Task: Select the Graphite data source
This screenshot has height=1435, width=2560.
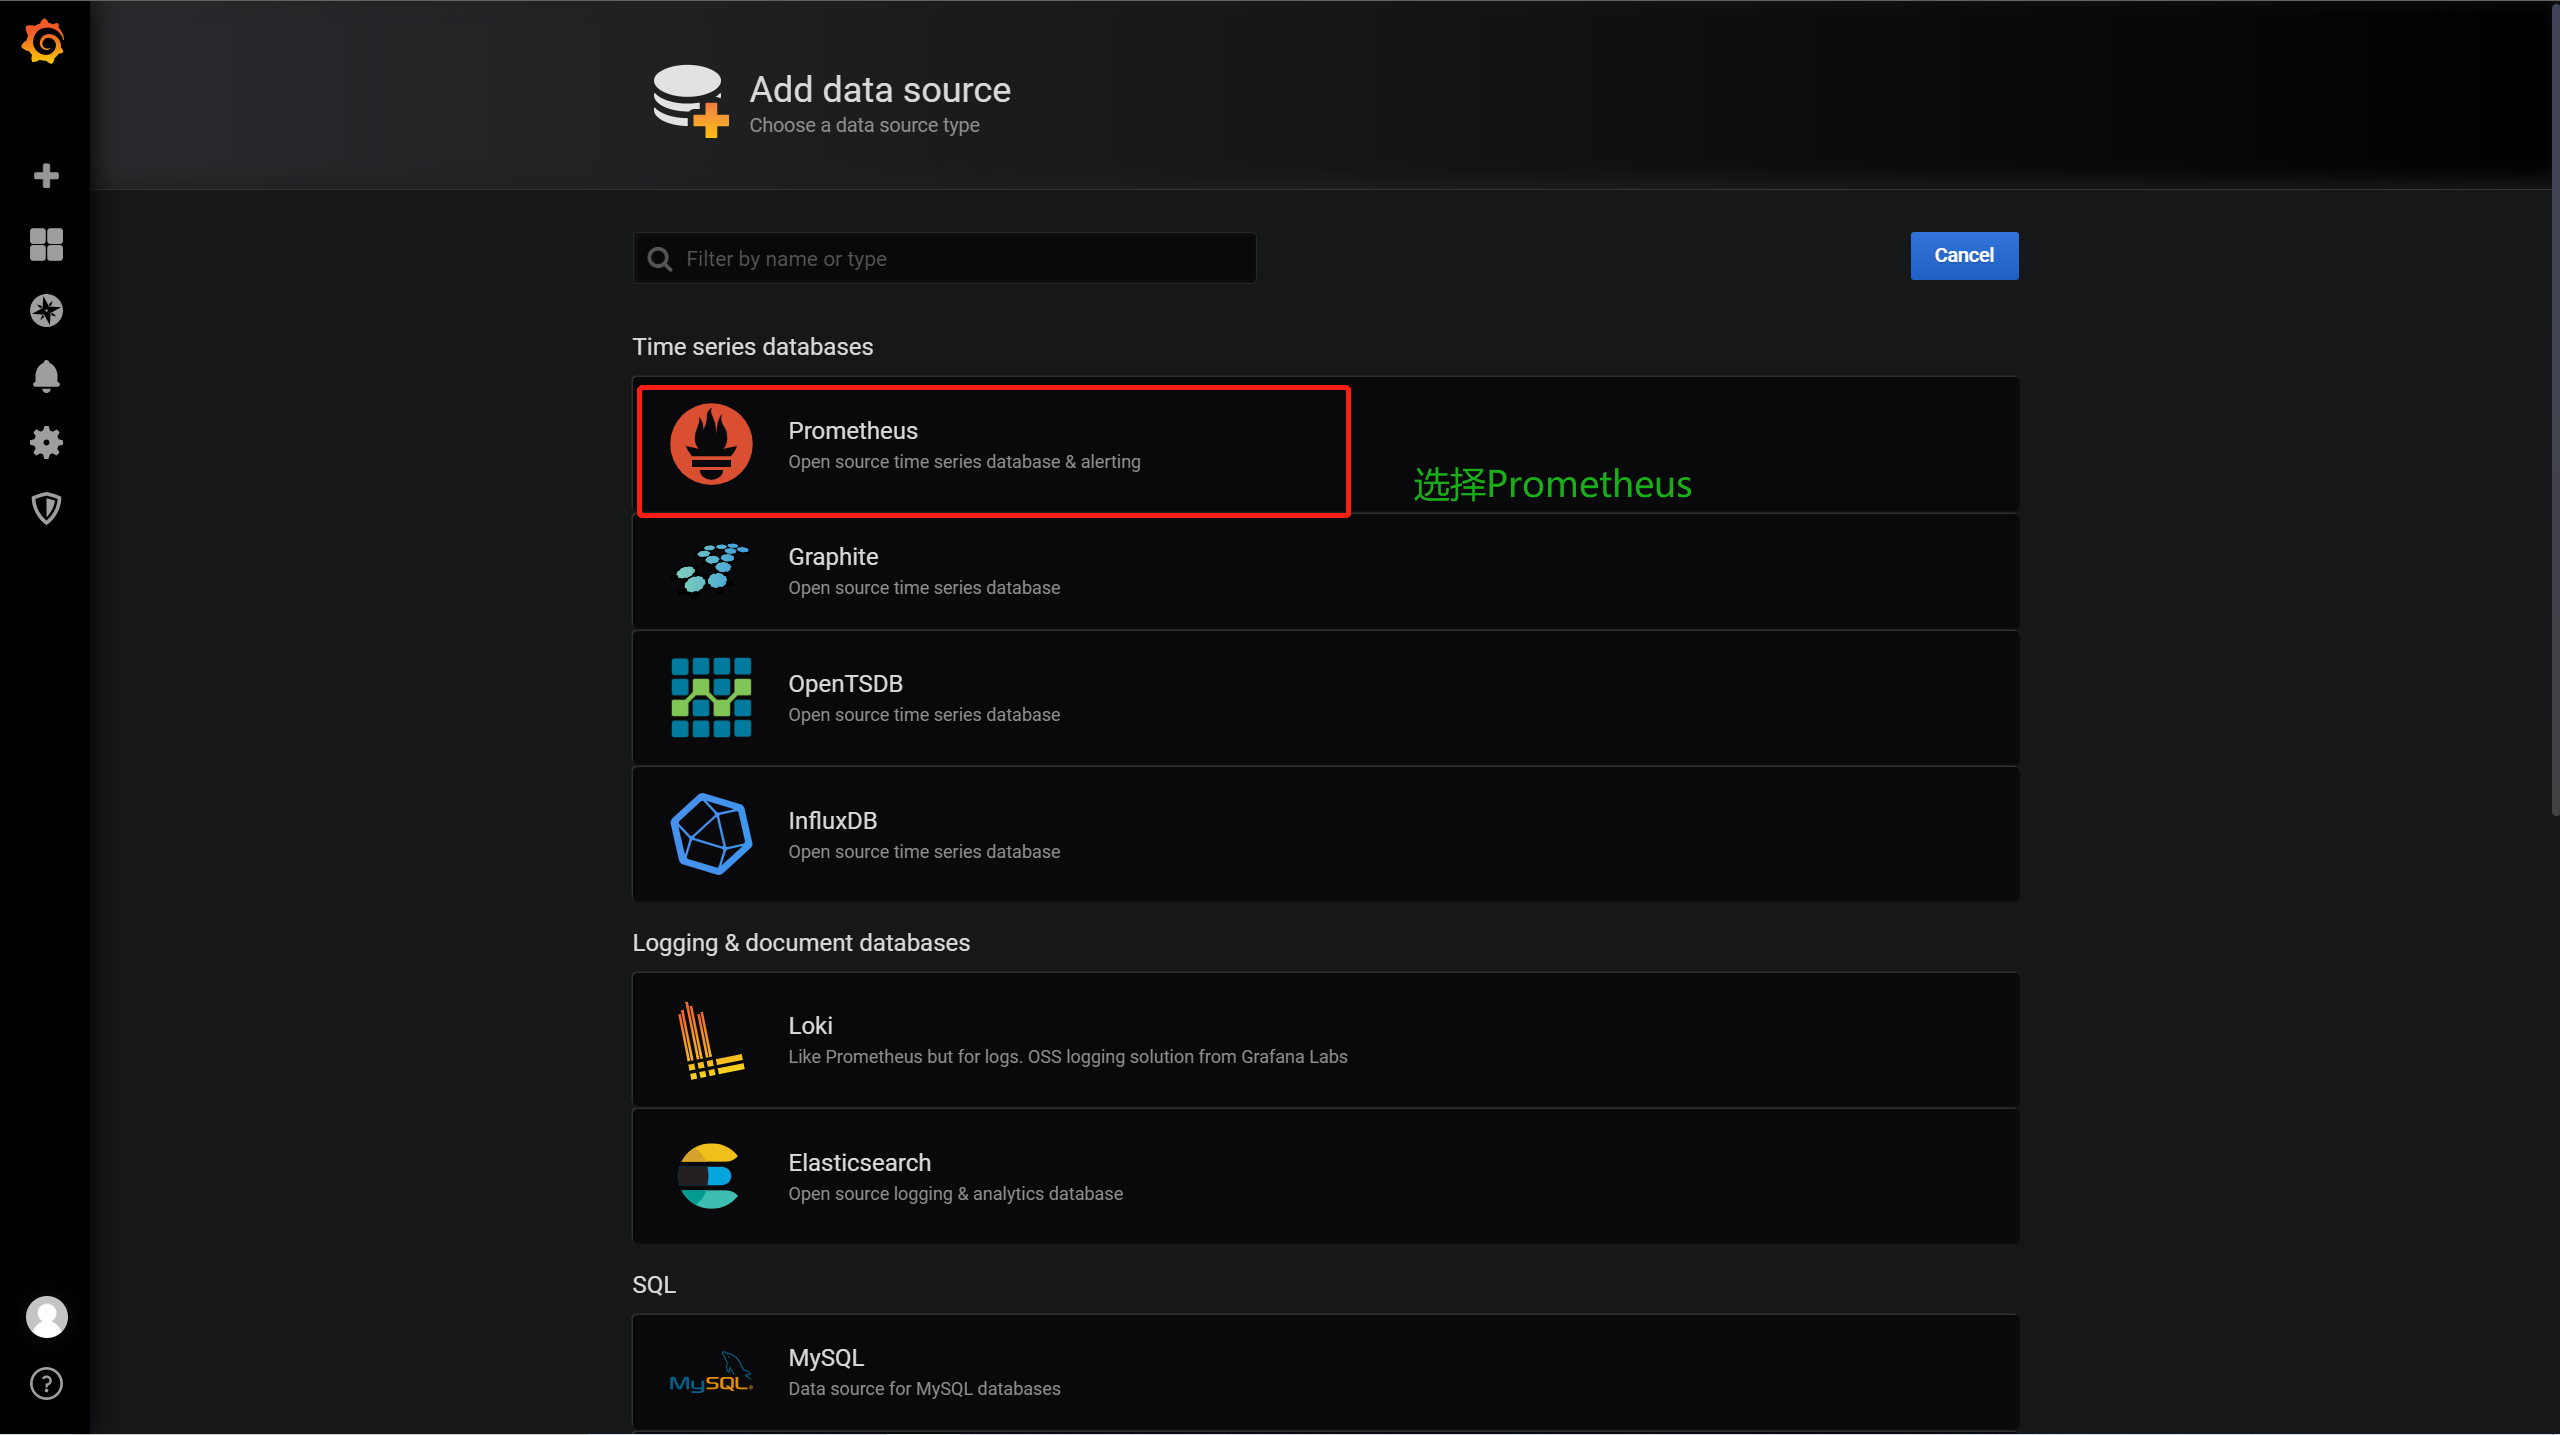Action: tap(1325, 572)
